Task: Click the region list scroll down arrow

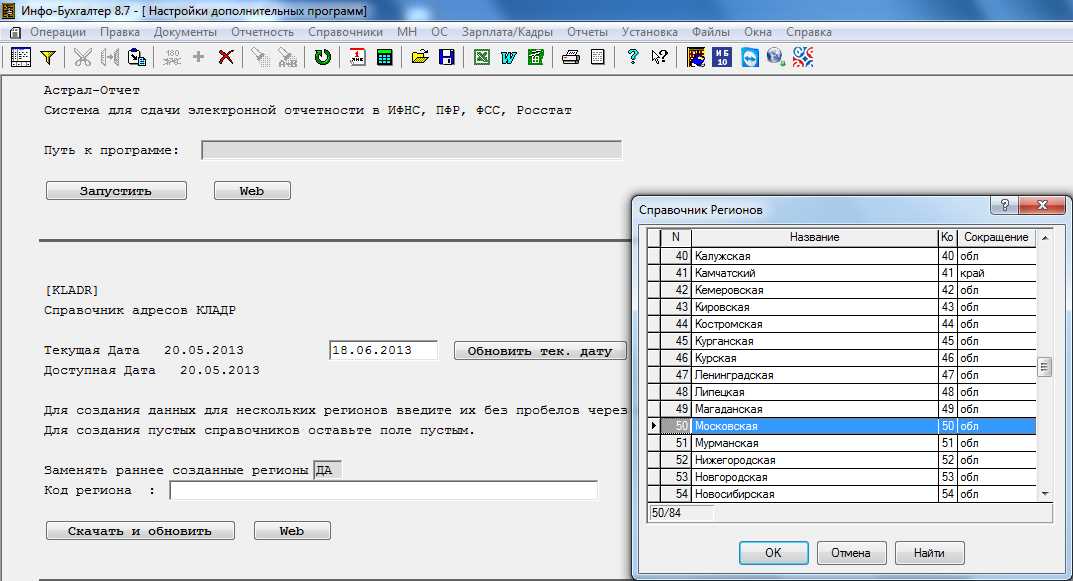Action: click(1045, 493)
